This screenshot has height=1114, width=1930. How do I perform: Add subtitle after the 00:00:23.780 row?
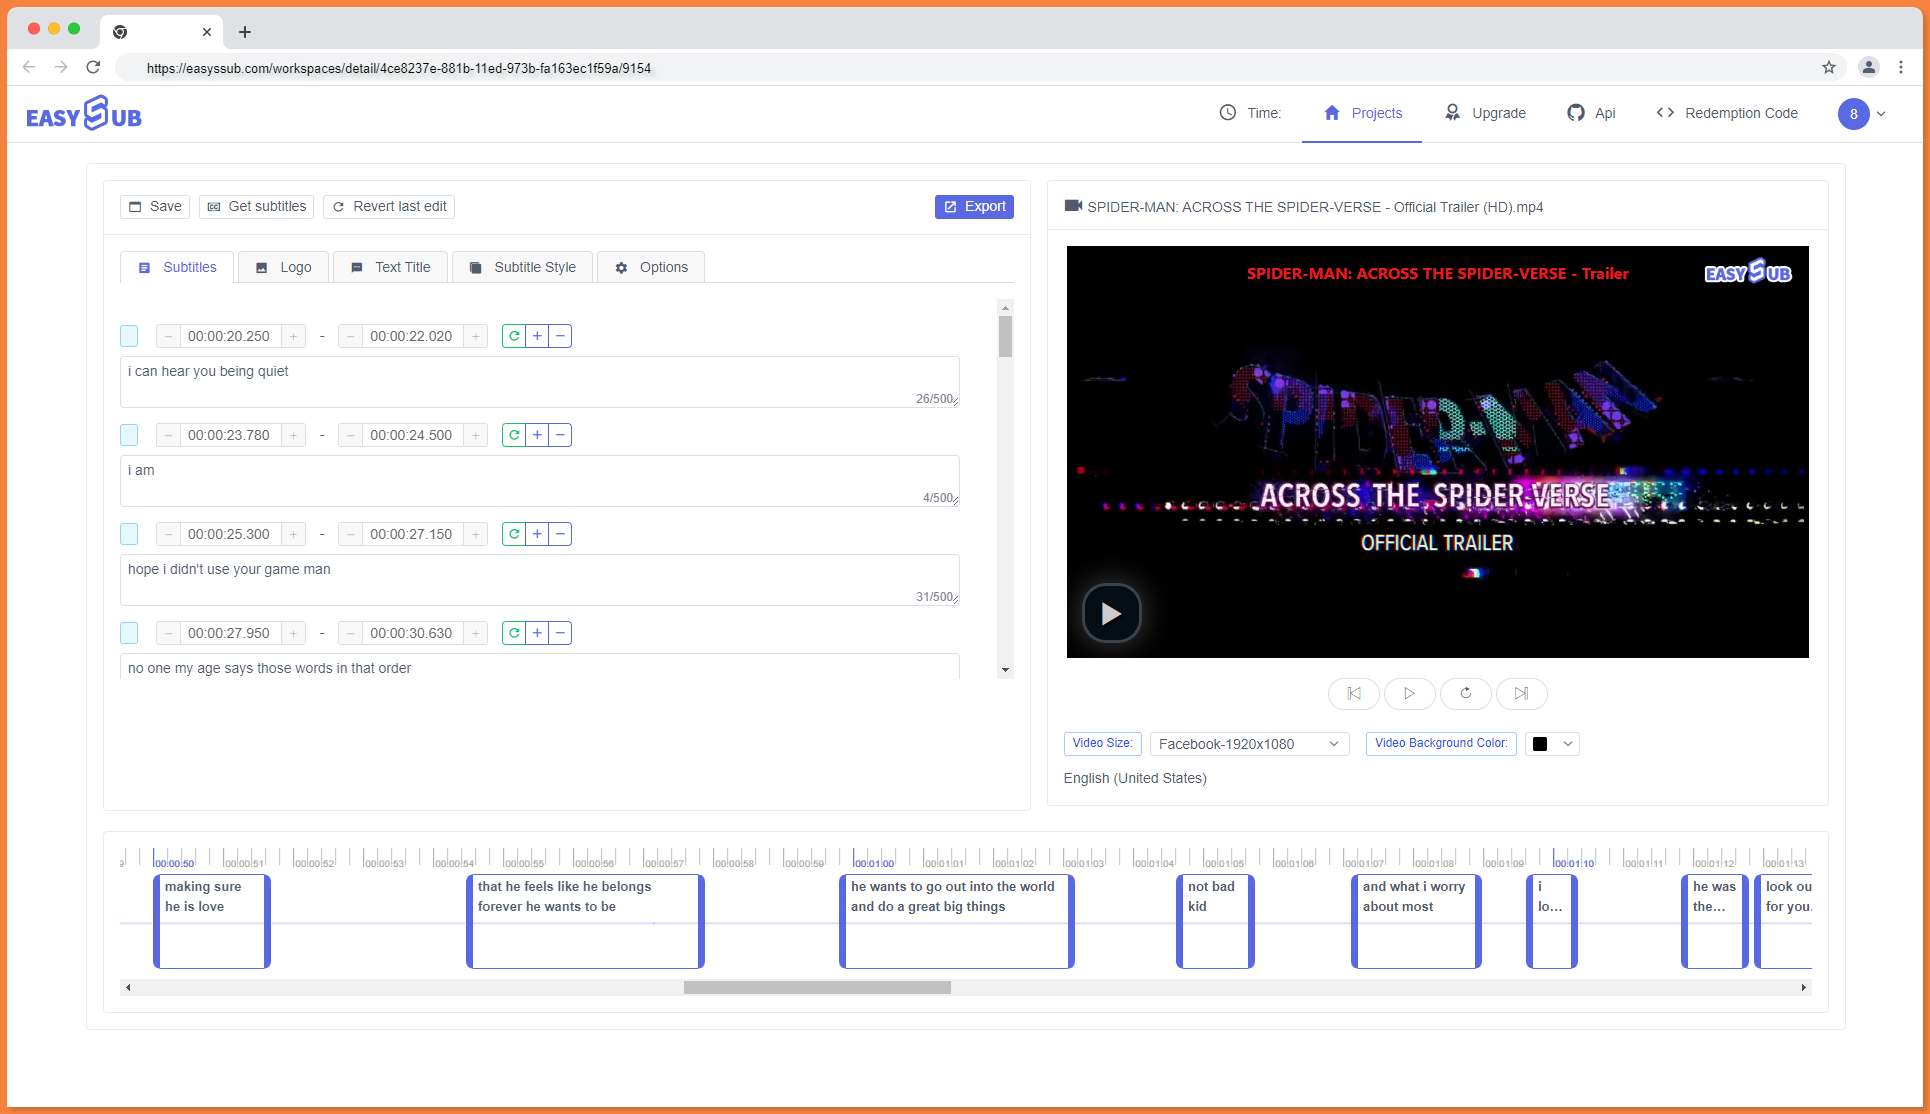click(537, 435)
